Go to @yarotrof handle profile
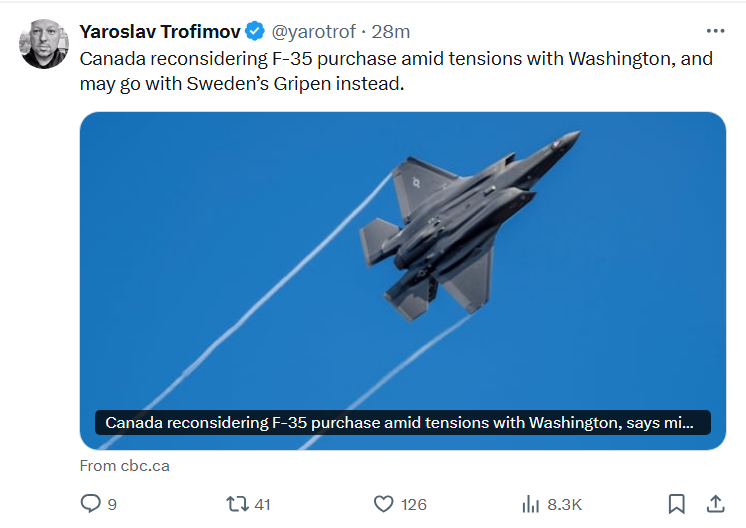This screenshot has width=746, height=528. (x=313, y=31)
